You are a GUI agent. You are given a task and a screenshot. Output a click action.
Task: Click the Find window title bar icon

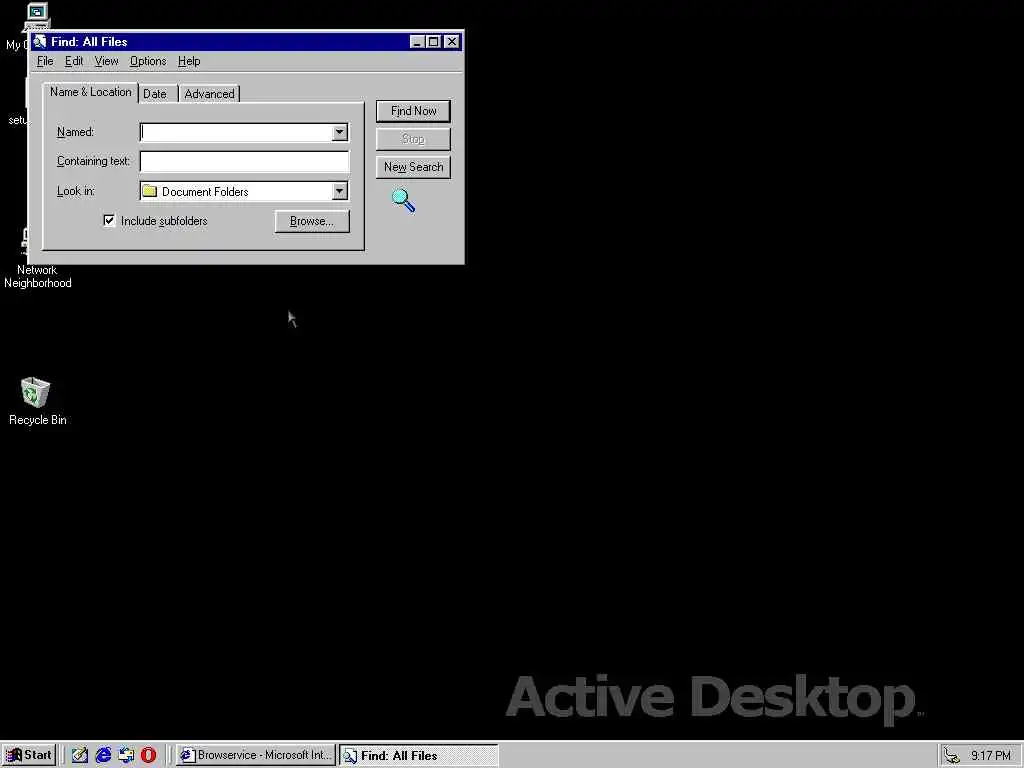click(40, 42)
